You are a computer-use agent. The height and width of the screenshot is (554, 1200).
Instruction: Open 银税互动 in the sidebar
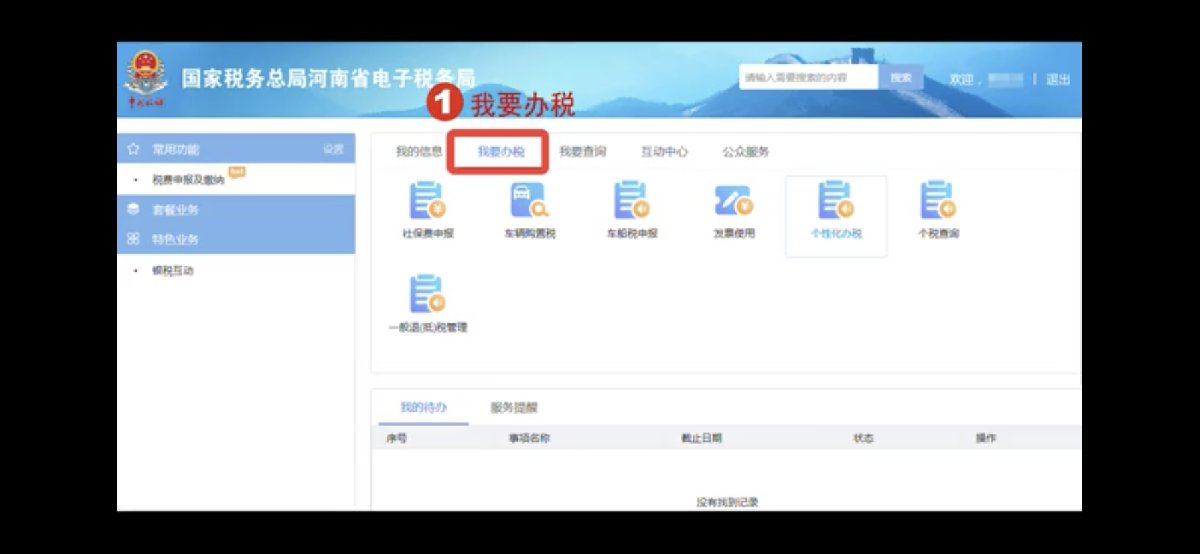(172, 271)
